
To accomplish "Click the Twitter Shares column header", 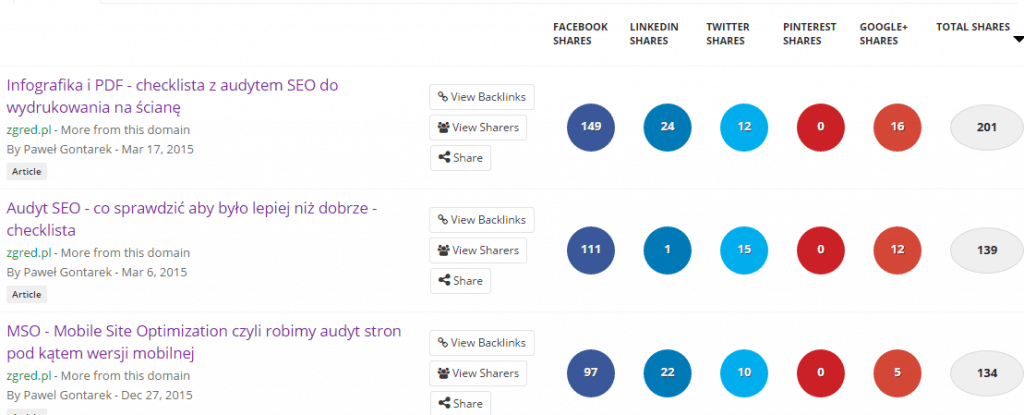I will (x=727, y=34).
